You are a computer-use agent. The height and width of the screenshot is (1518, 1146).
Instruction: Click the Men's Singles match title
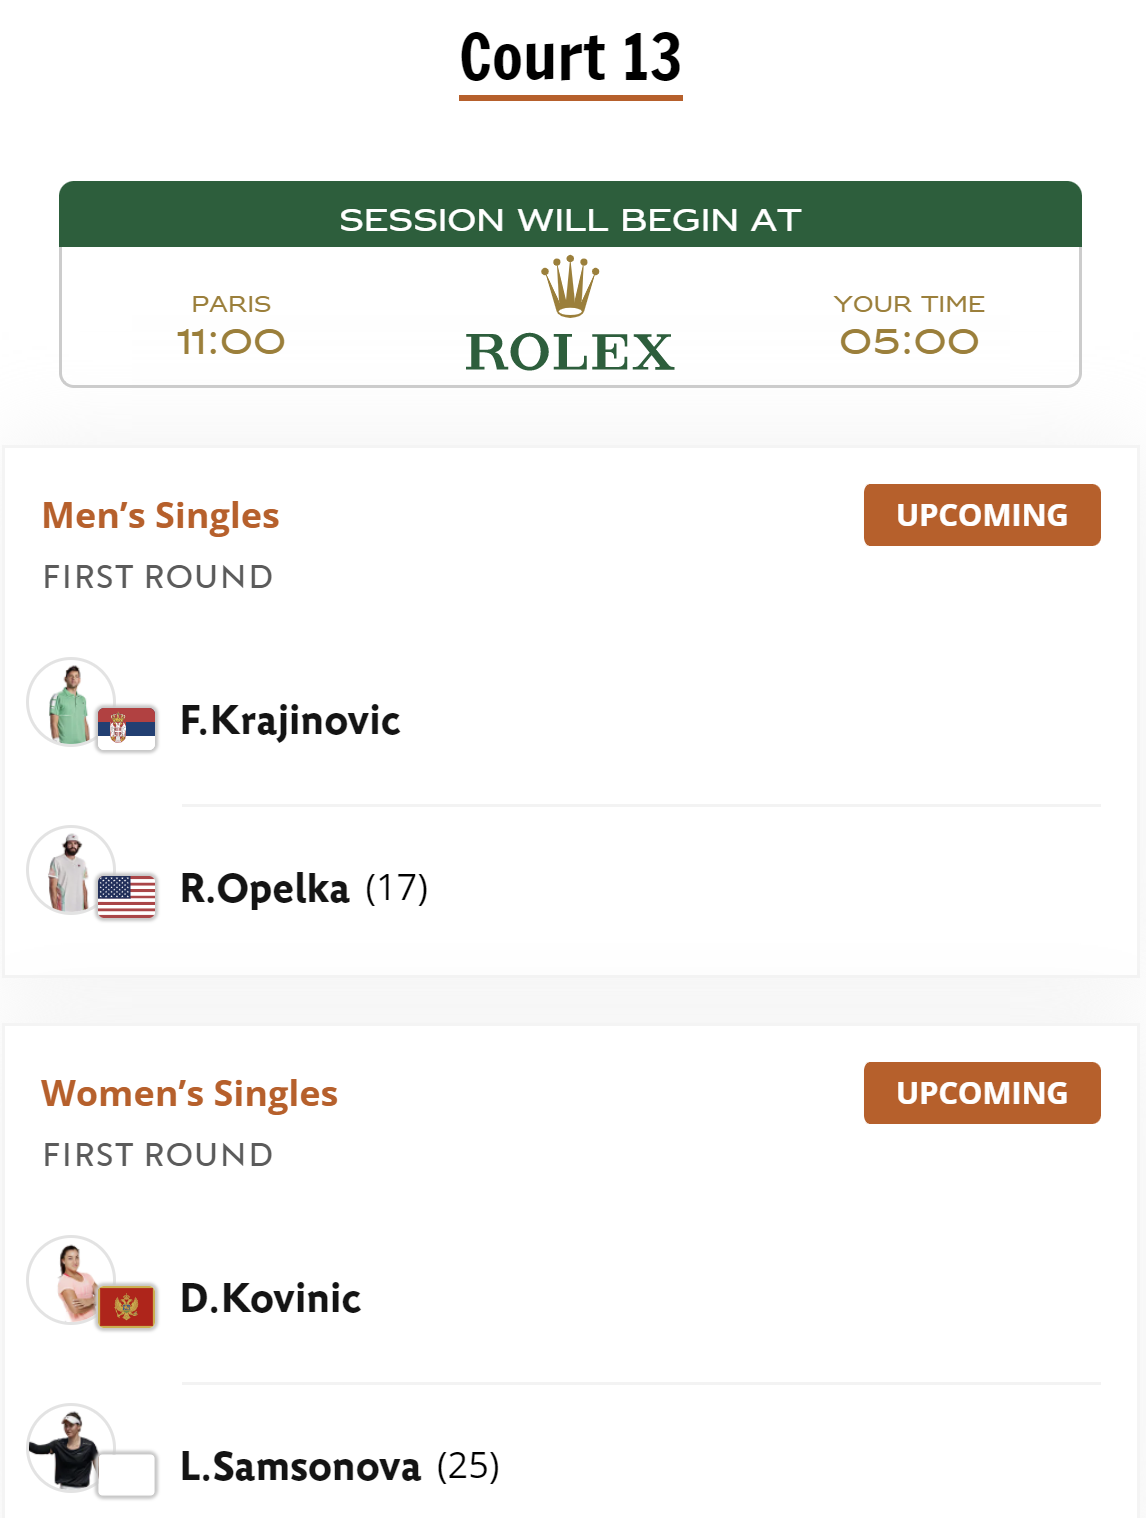(x=160, y=516)
